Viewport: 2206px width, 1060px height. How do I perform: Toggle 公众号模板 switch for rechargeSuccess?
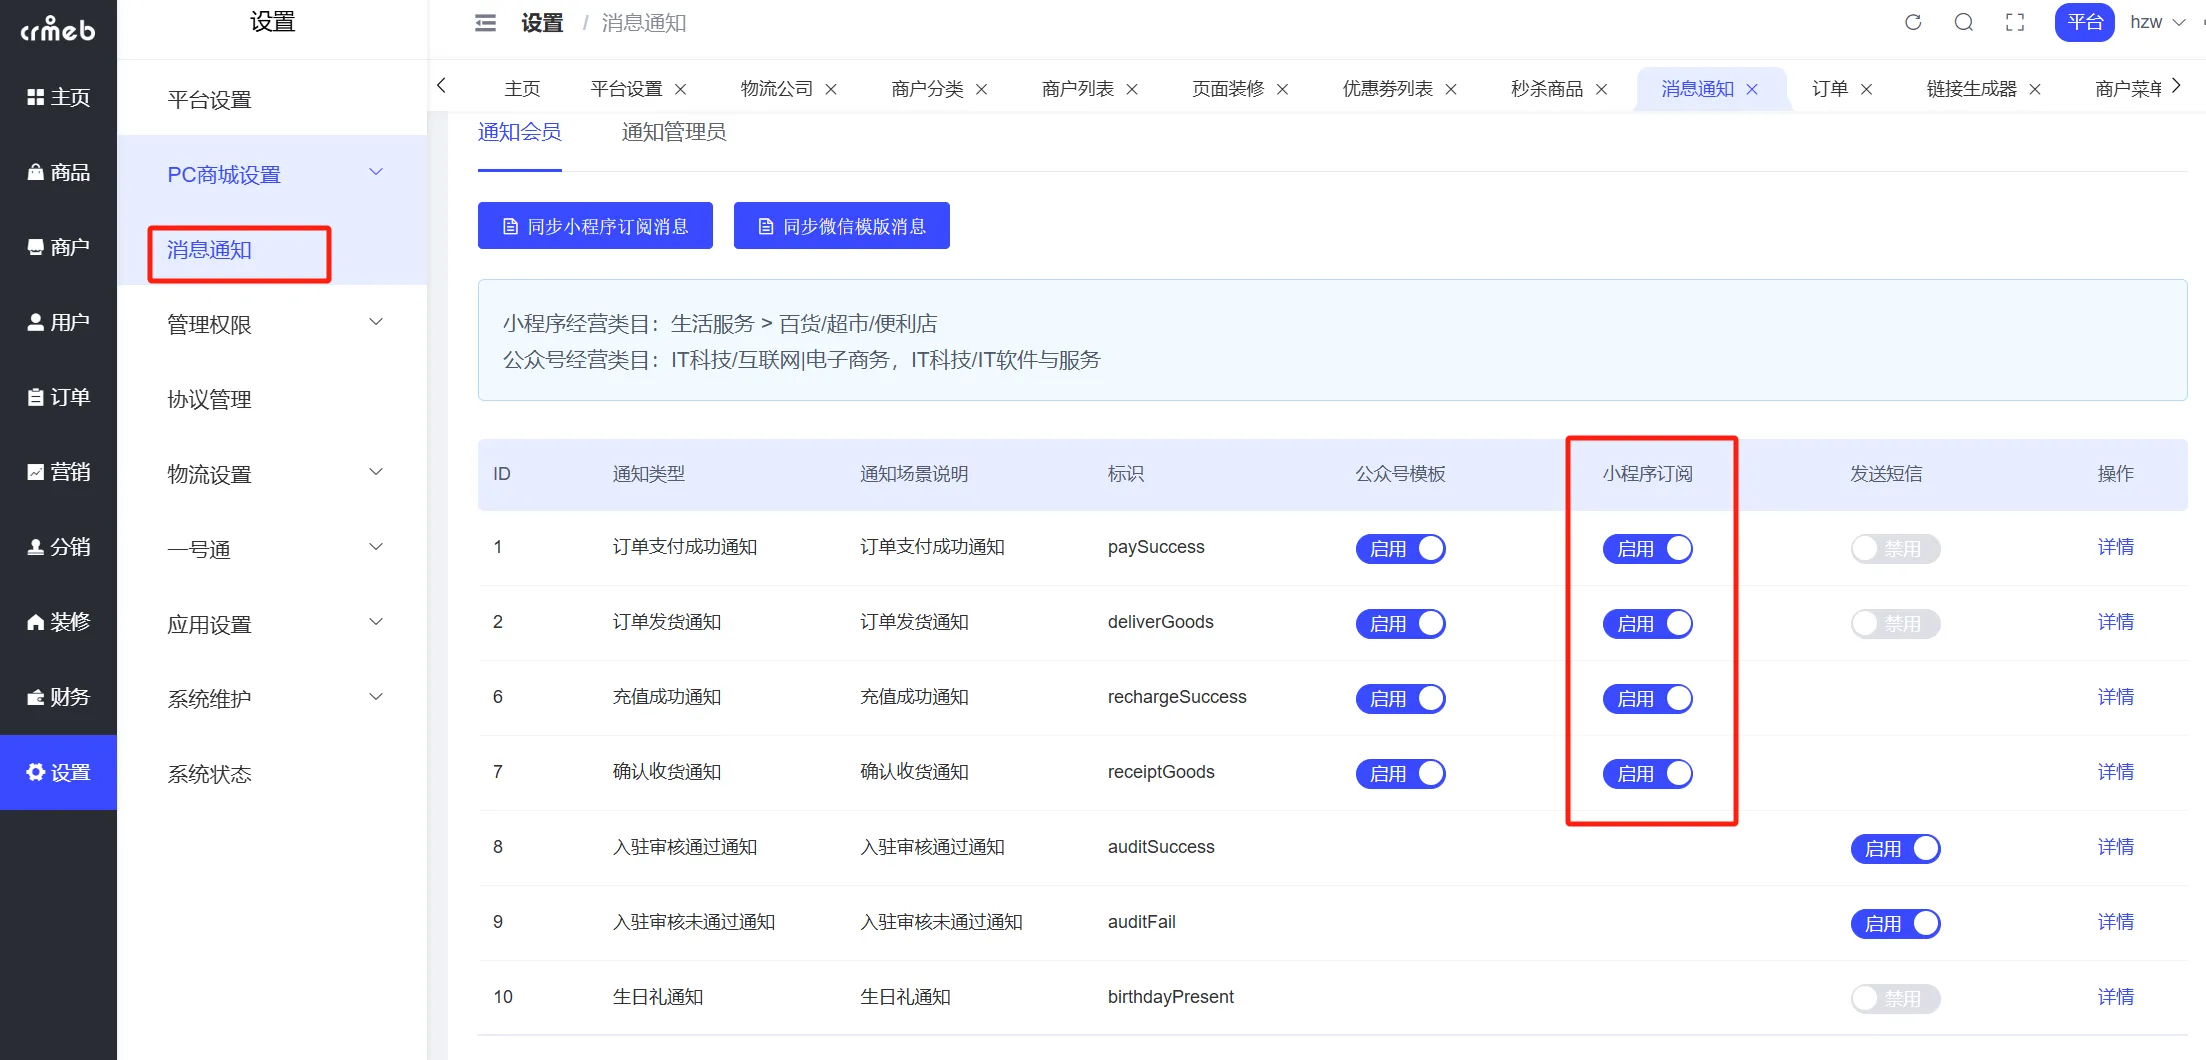point(1400,698)
